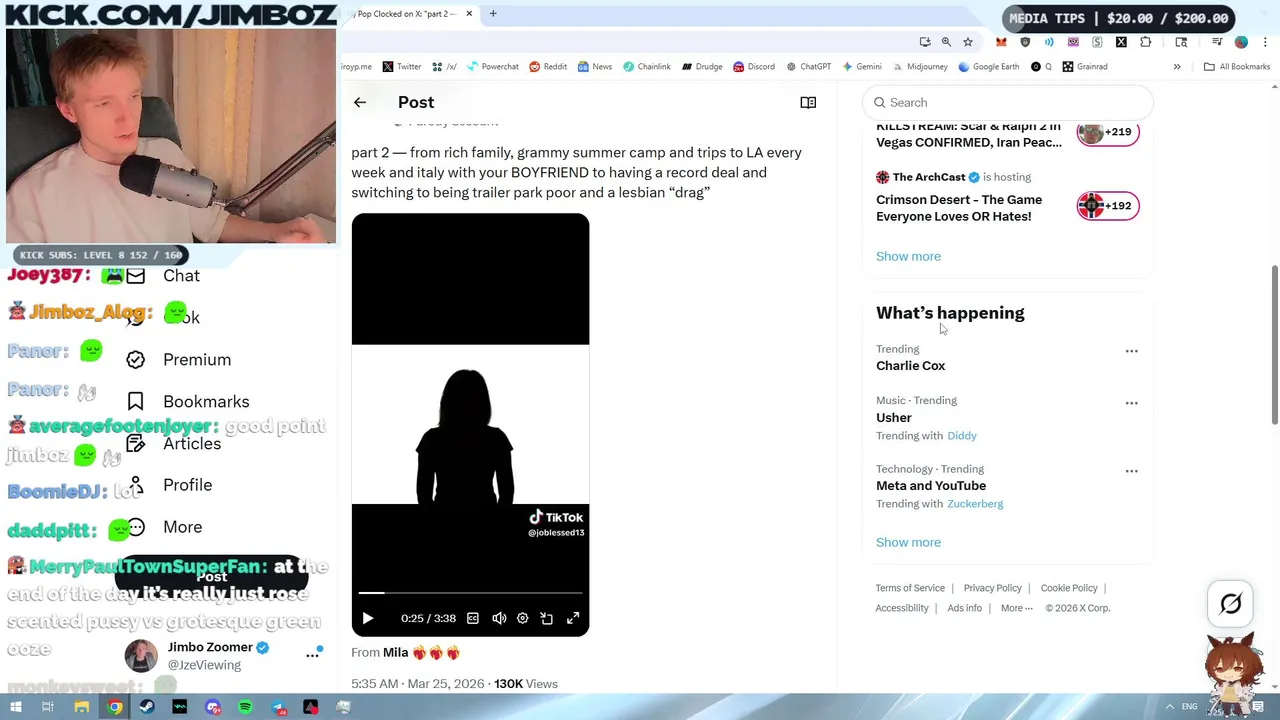Open Meta and YouTube trend

(931, 486)
